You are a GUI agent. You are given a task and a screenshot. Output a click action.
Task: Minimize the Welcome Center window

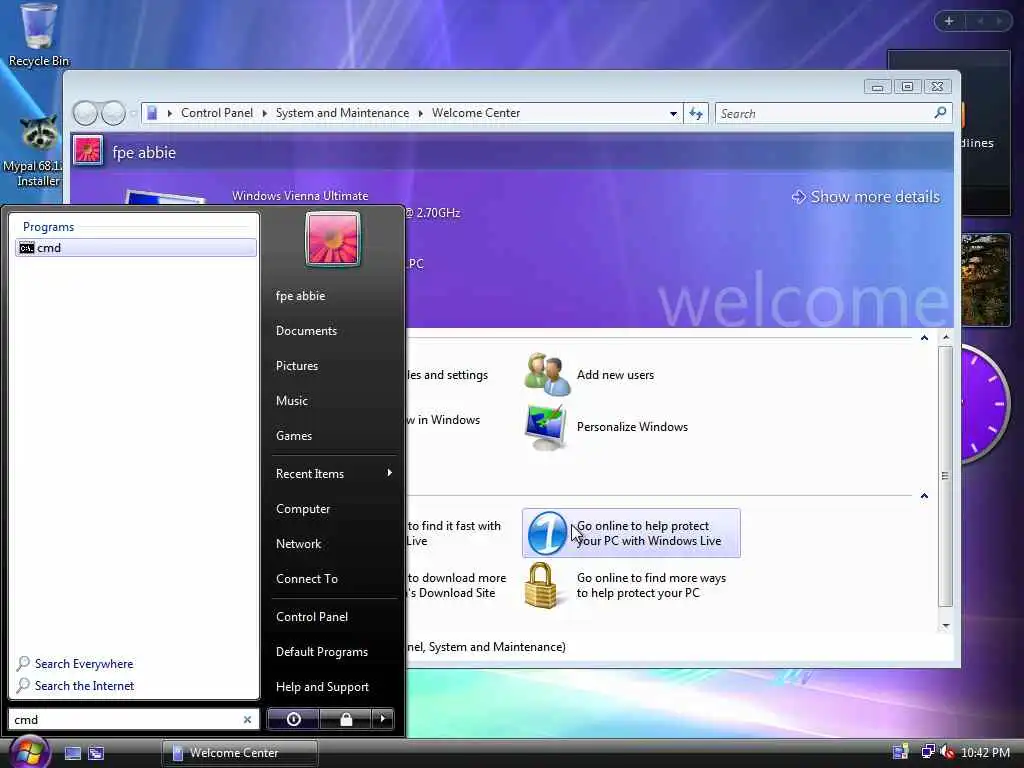(x=877, y=87)
